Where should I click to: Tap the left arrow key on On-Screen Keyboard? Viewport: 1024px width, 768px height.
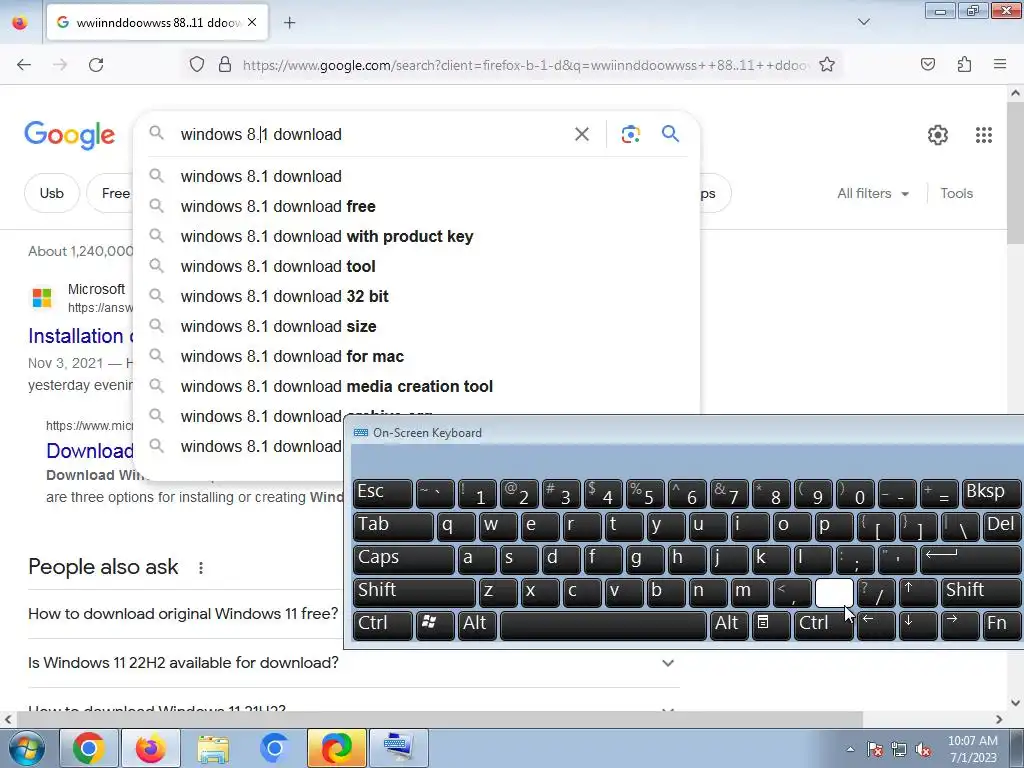click(876, 625)
